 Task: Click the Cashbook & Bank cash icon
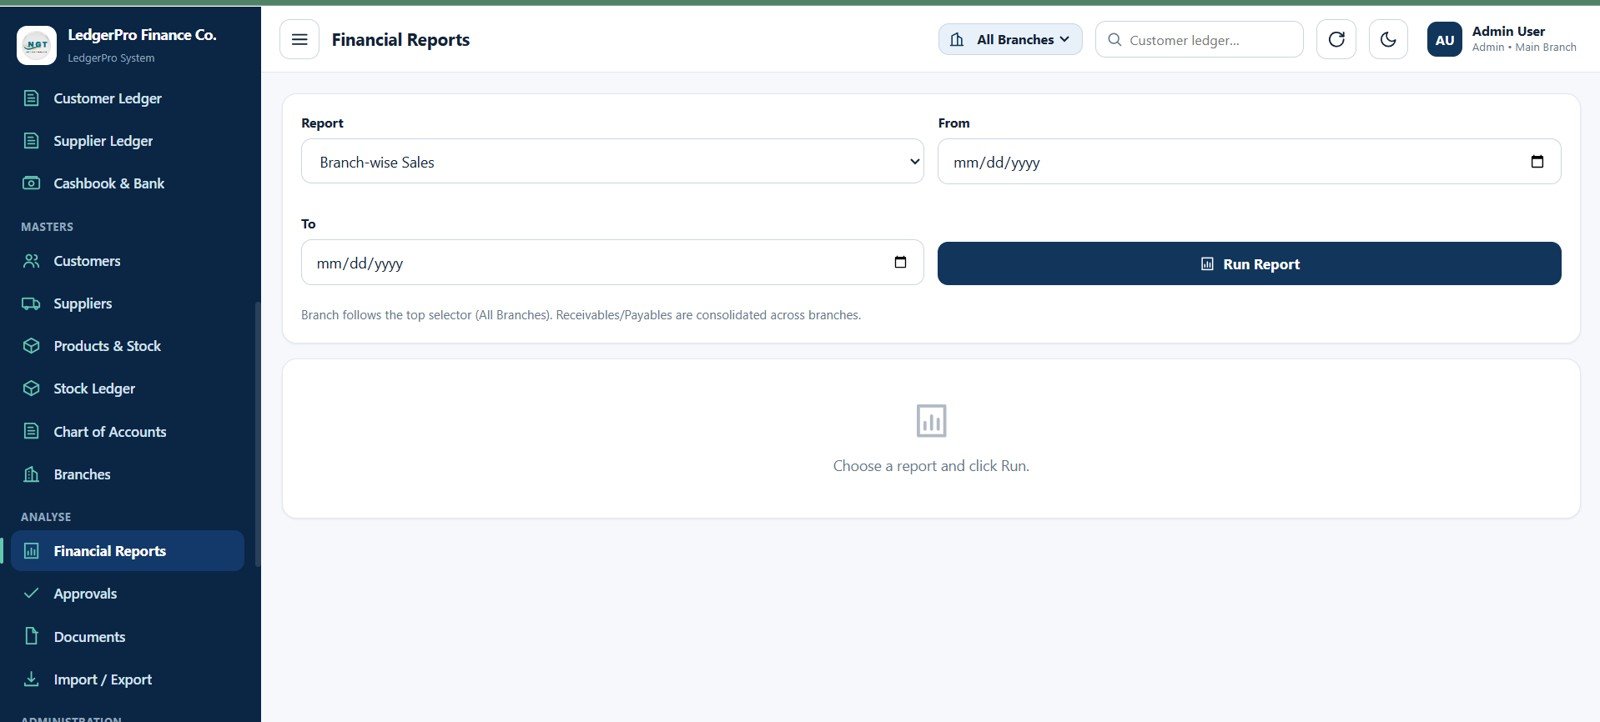[x=32, y=183]
